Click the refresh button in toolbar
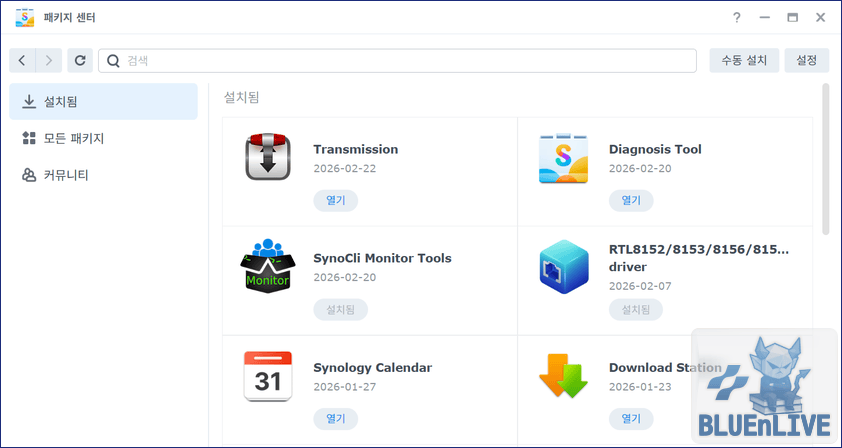 coord(80,61)
